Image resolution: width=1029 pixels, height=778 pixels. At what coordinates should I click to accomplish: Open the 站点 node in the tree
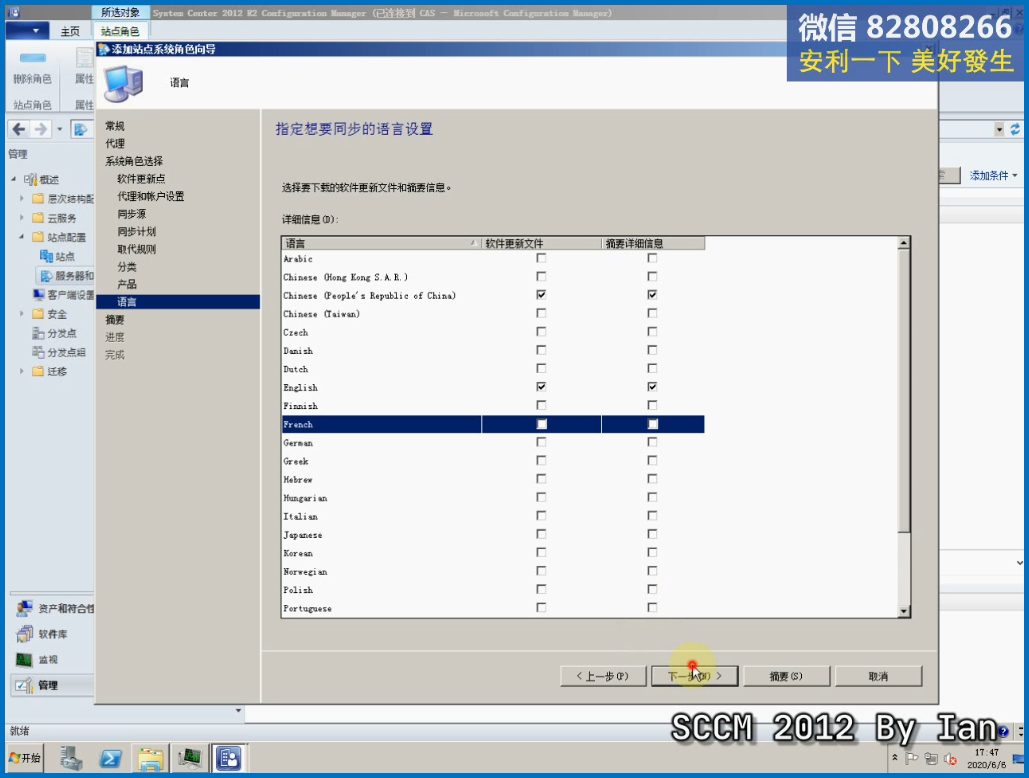click(57, 256)
